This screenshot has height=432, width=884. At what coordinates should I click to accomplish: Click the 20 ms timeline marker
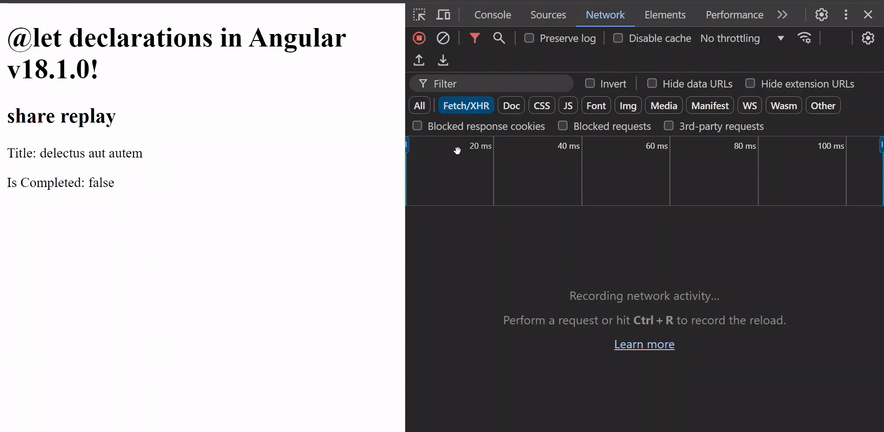coord(480,146)
